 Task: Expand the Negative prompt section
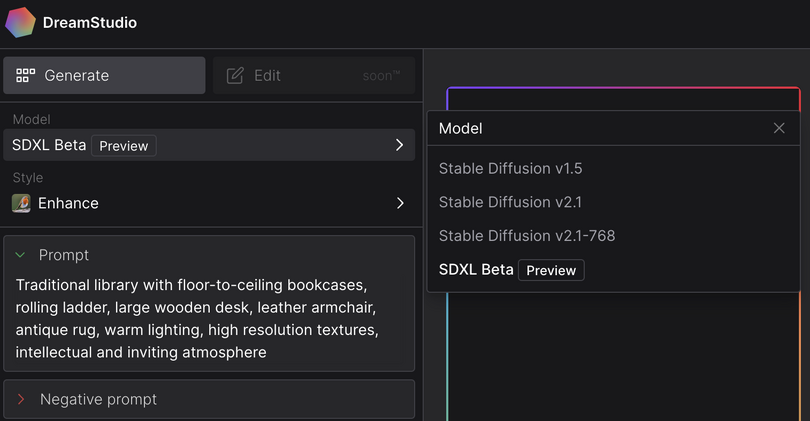pos(21,399)
